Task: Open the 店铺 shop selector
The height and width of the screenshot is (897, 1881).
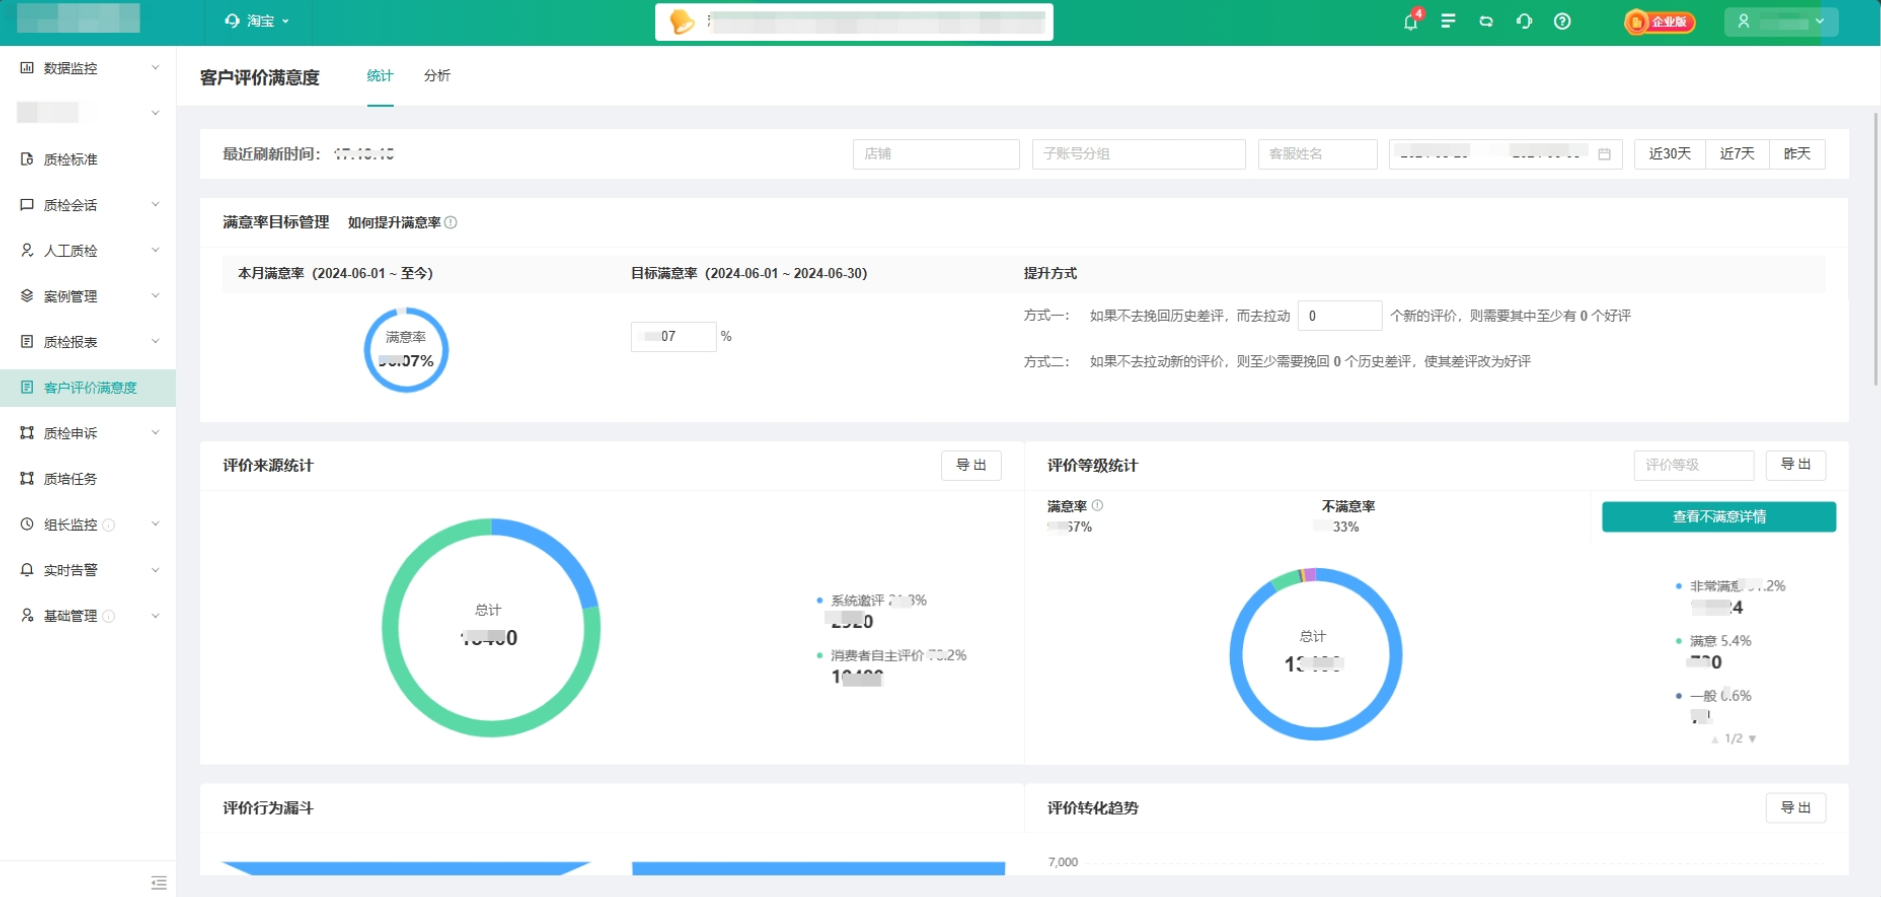Action: click(936, 154)
